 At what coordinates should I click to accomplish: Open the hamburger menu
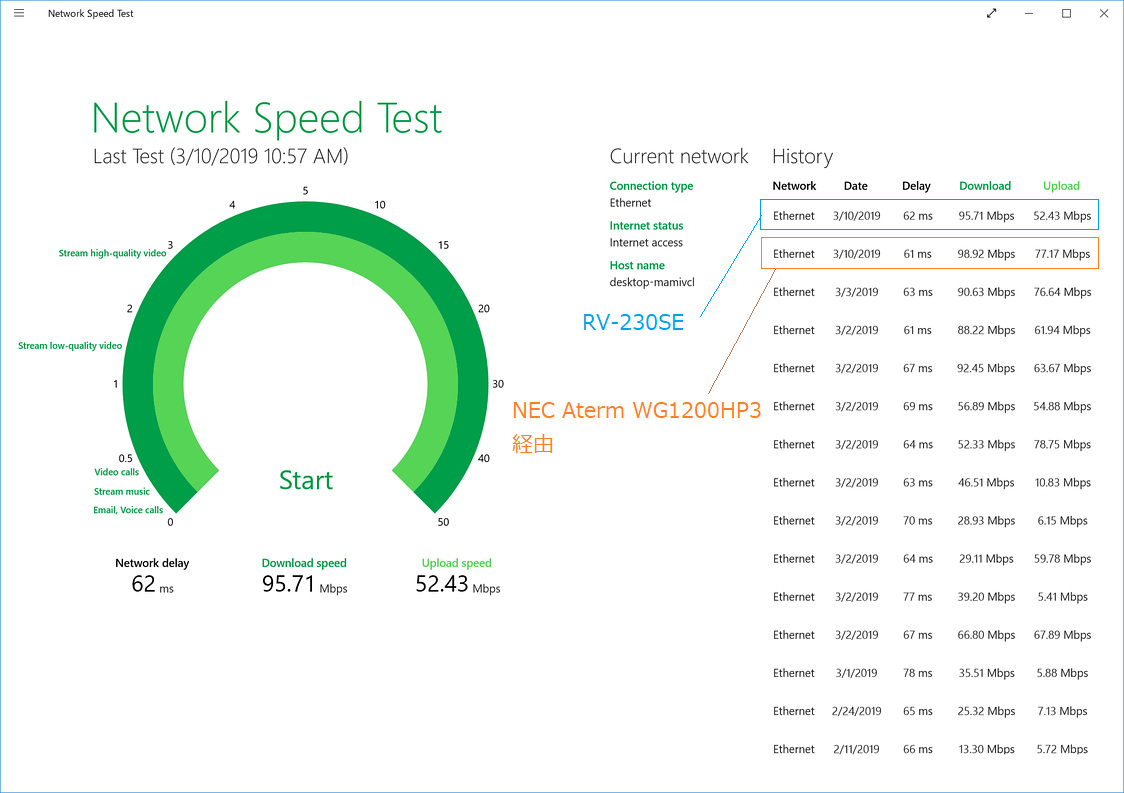pos(19,13)
